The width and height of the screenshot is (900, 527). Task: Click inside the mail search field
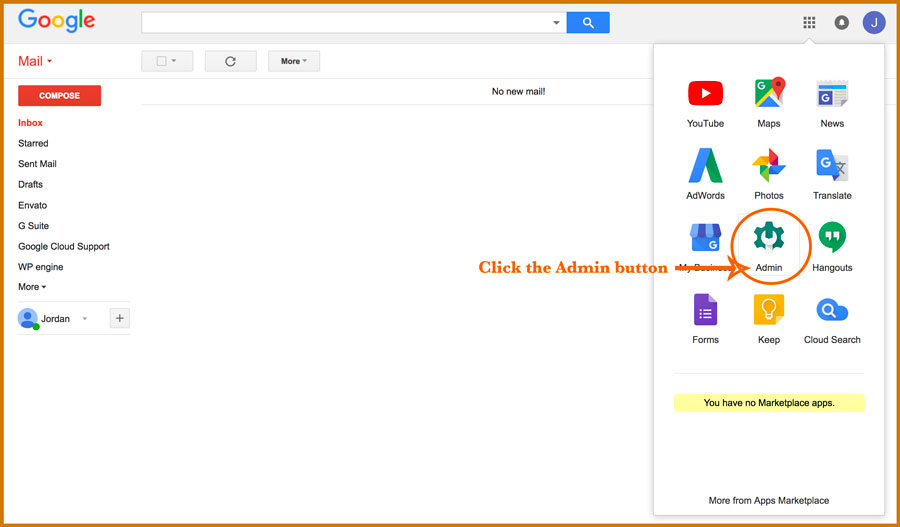(346, 23)
